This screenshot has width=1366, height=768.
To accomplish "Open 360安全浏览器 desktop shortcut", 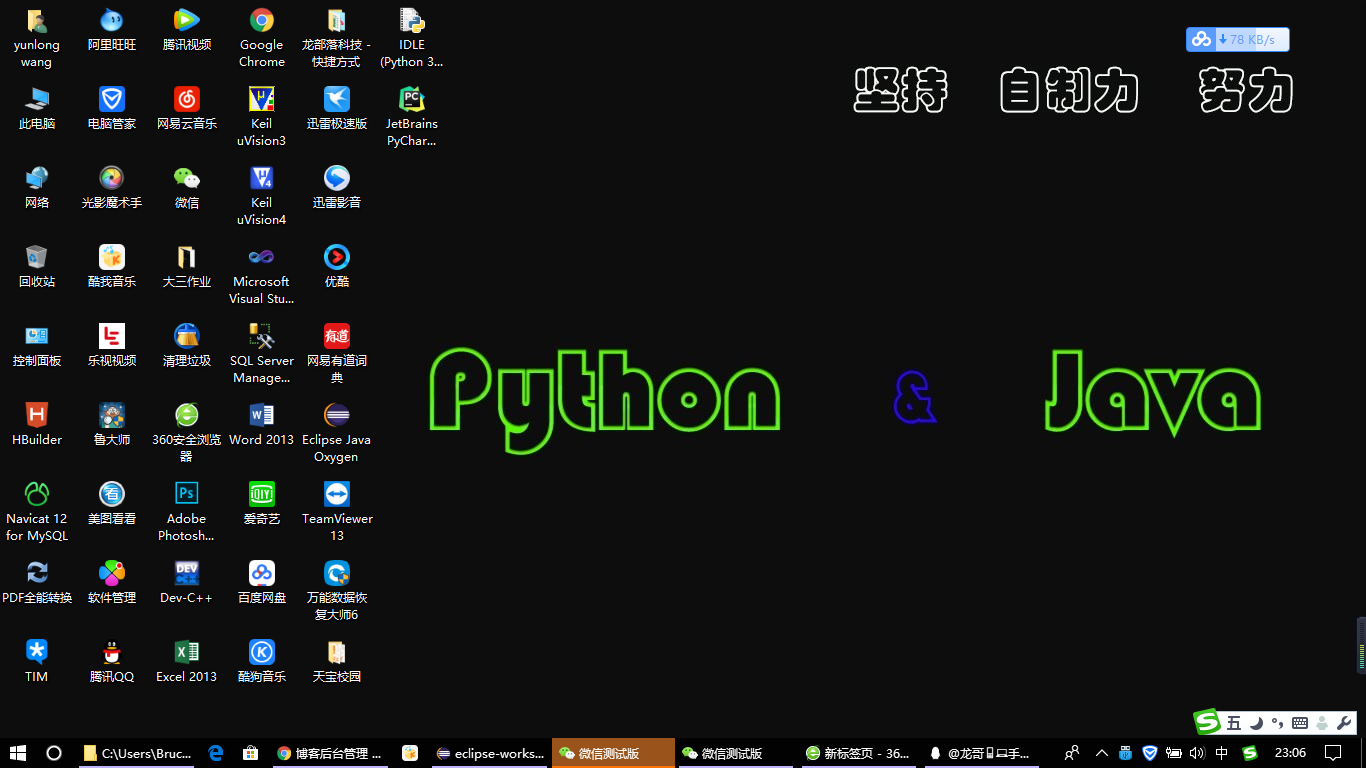I will pyautogui.click(x=187, y=433).
